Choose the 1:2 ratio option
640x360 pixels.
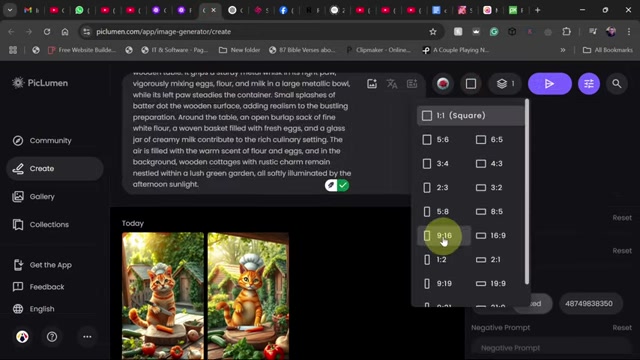[x=435, y=260]
